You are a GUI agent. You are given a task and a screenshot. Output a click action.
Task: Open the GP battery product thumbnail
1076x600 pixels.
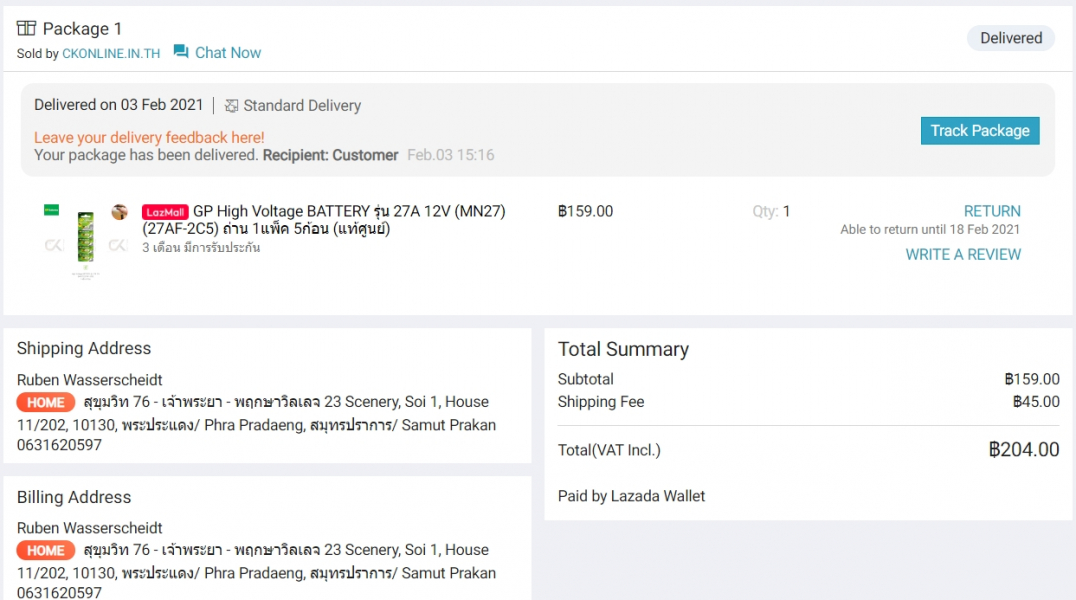[x=86, y=240]
